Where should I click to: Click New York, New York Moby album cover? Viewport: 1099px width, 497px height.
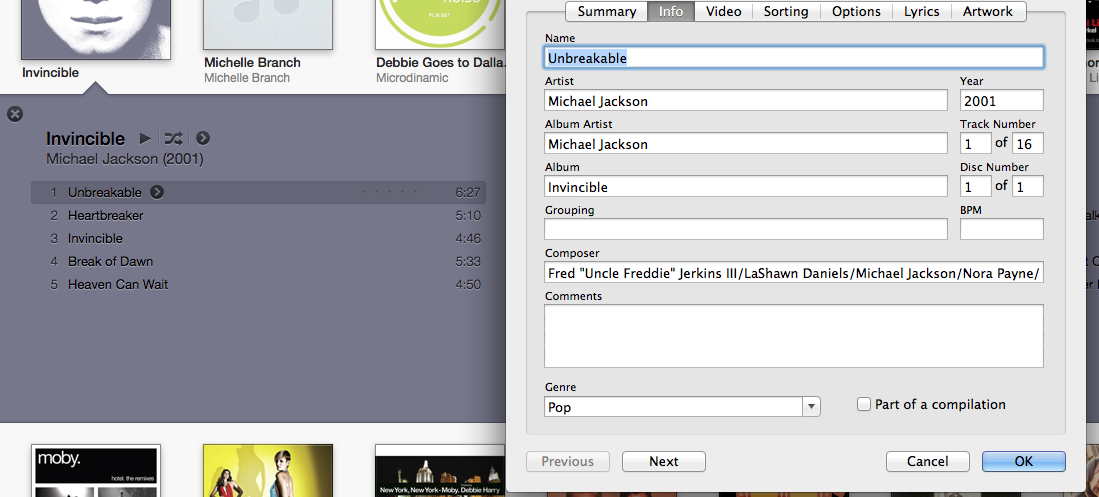tap(439, 470)
